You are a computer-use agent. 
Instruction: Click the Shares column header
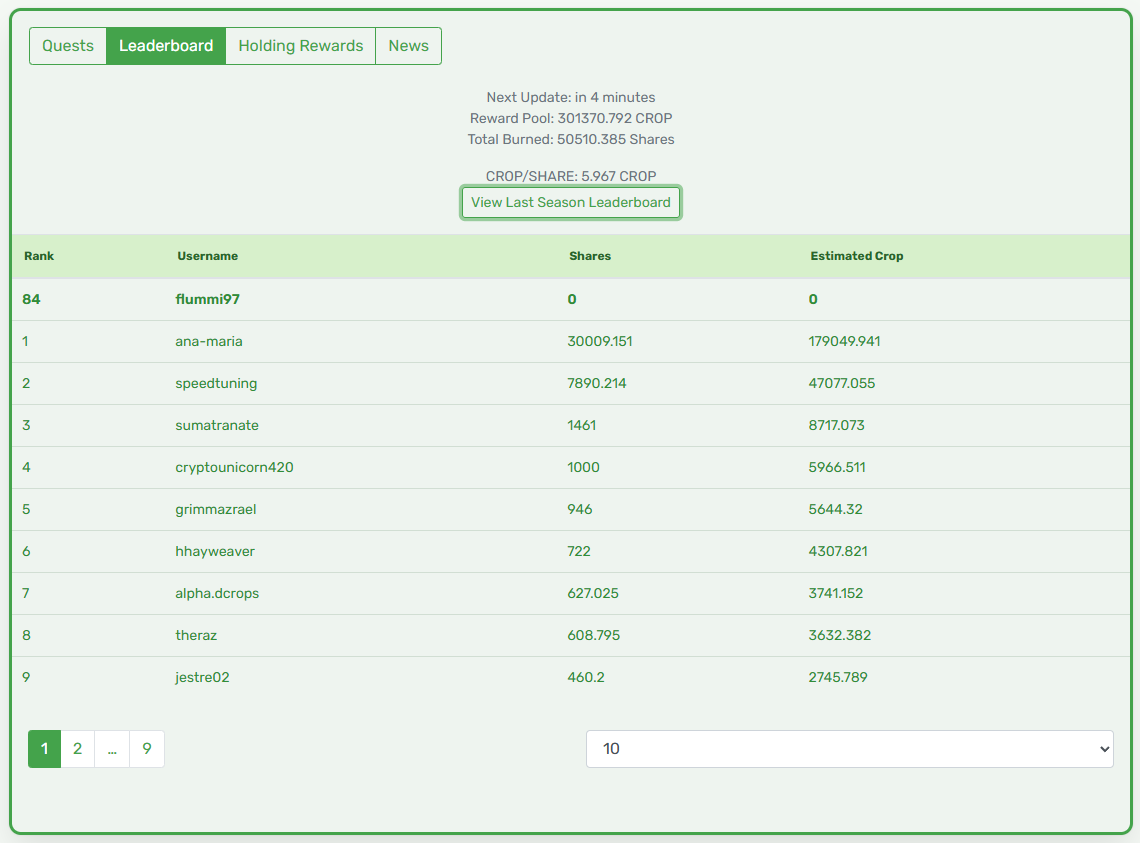590,256
